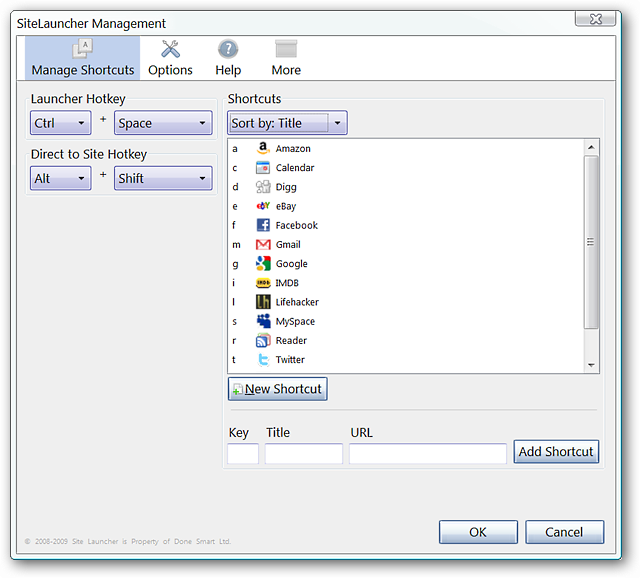Click the Manage Shortcuts tab icon

pyautogui.click(x=82, y=49)
